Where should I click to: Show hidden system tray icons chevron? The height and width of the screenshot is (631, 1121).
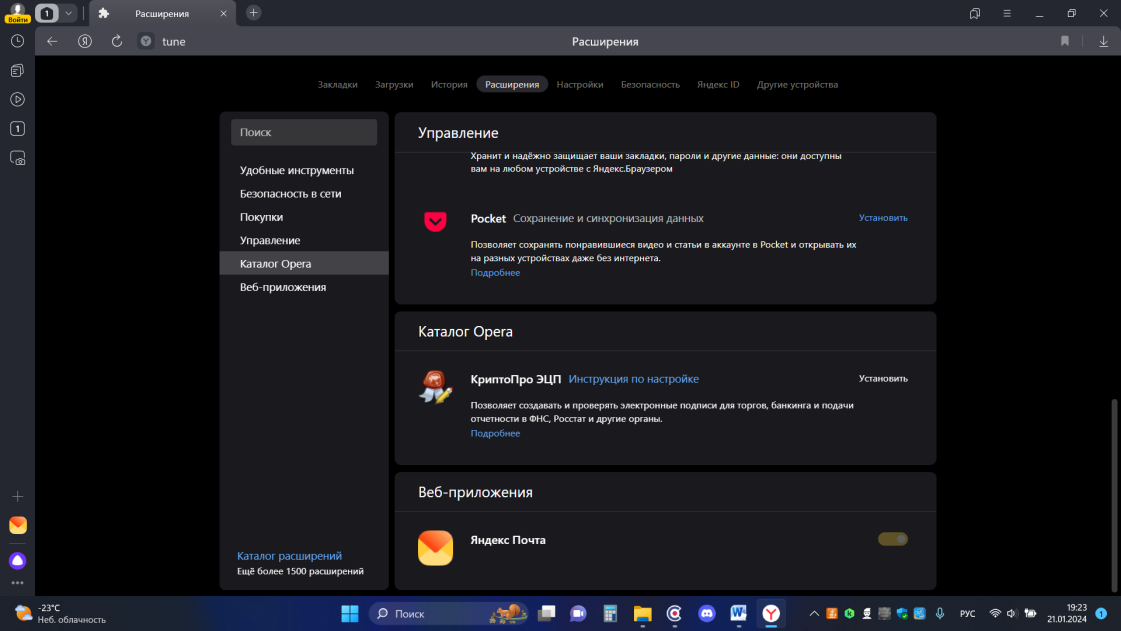point(814,613)
